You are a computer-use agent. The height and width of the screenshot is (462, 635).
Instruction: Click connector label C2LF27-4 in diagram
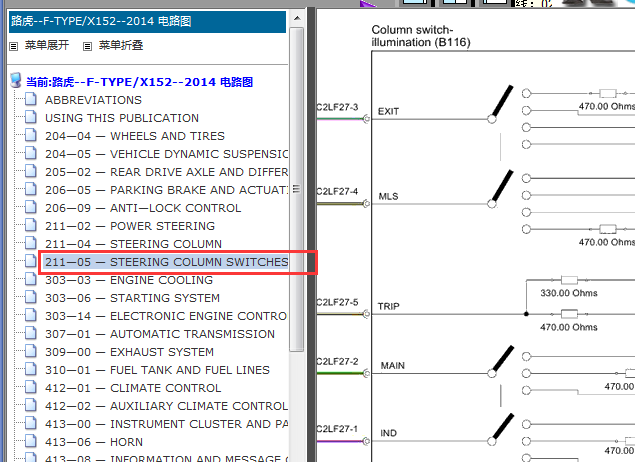[337, 192]
